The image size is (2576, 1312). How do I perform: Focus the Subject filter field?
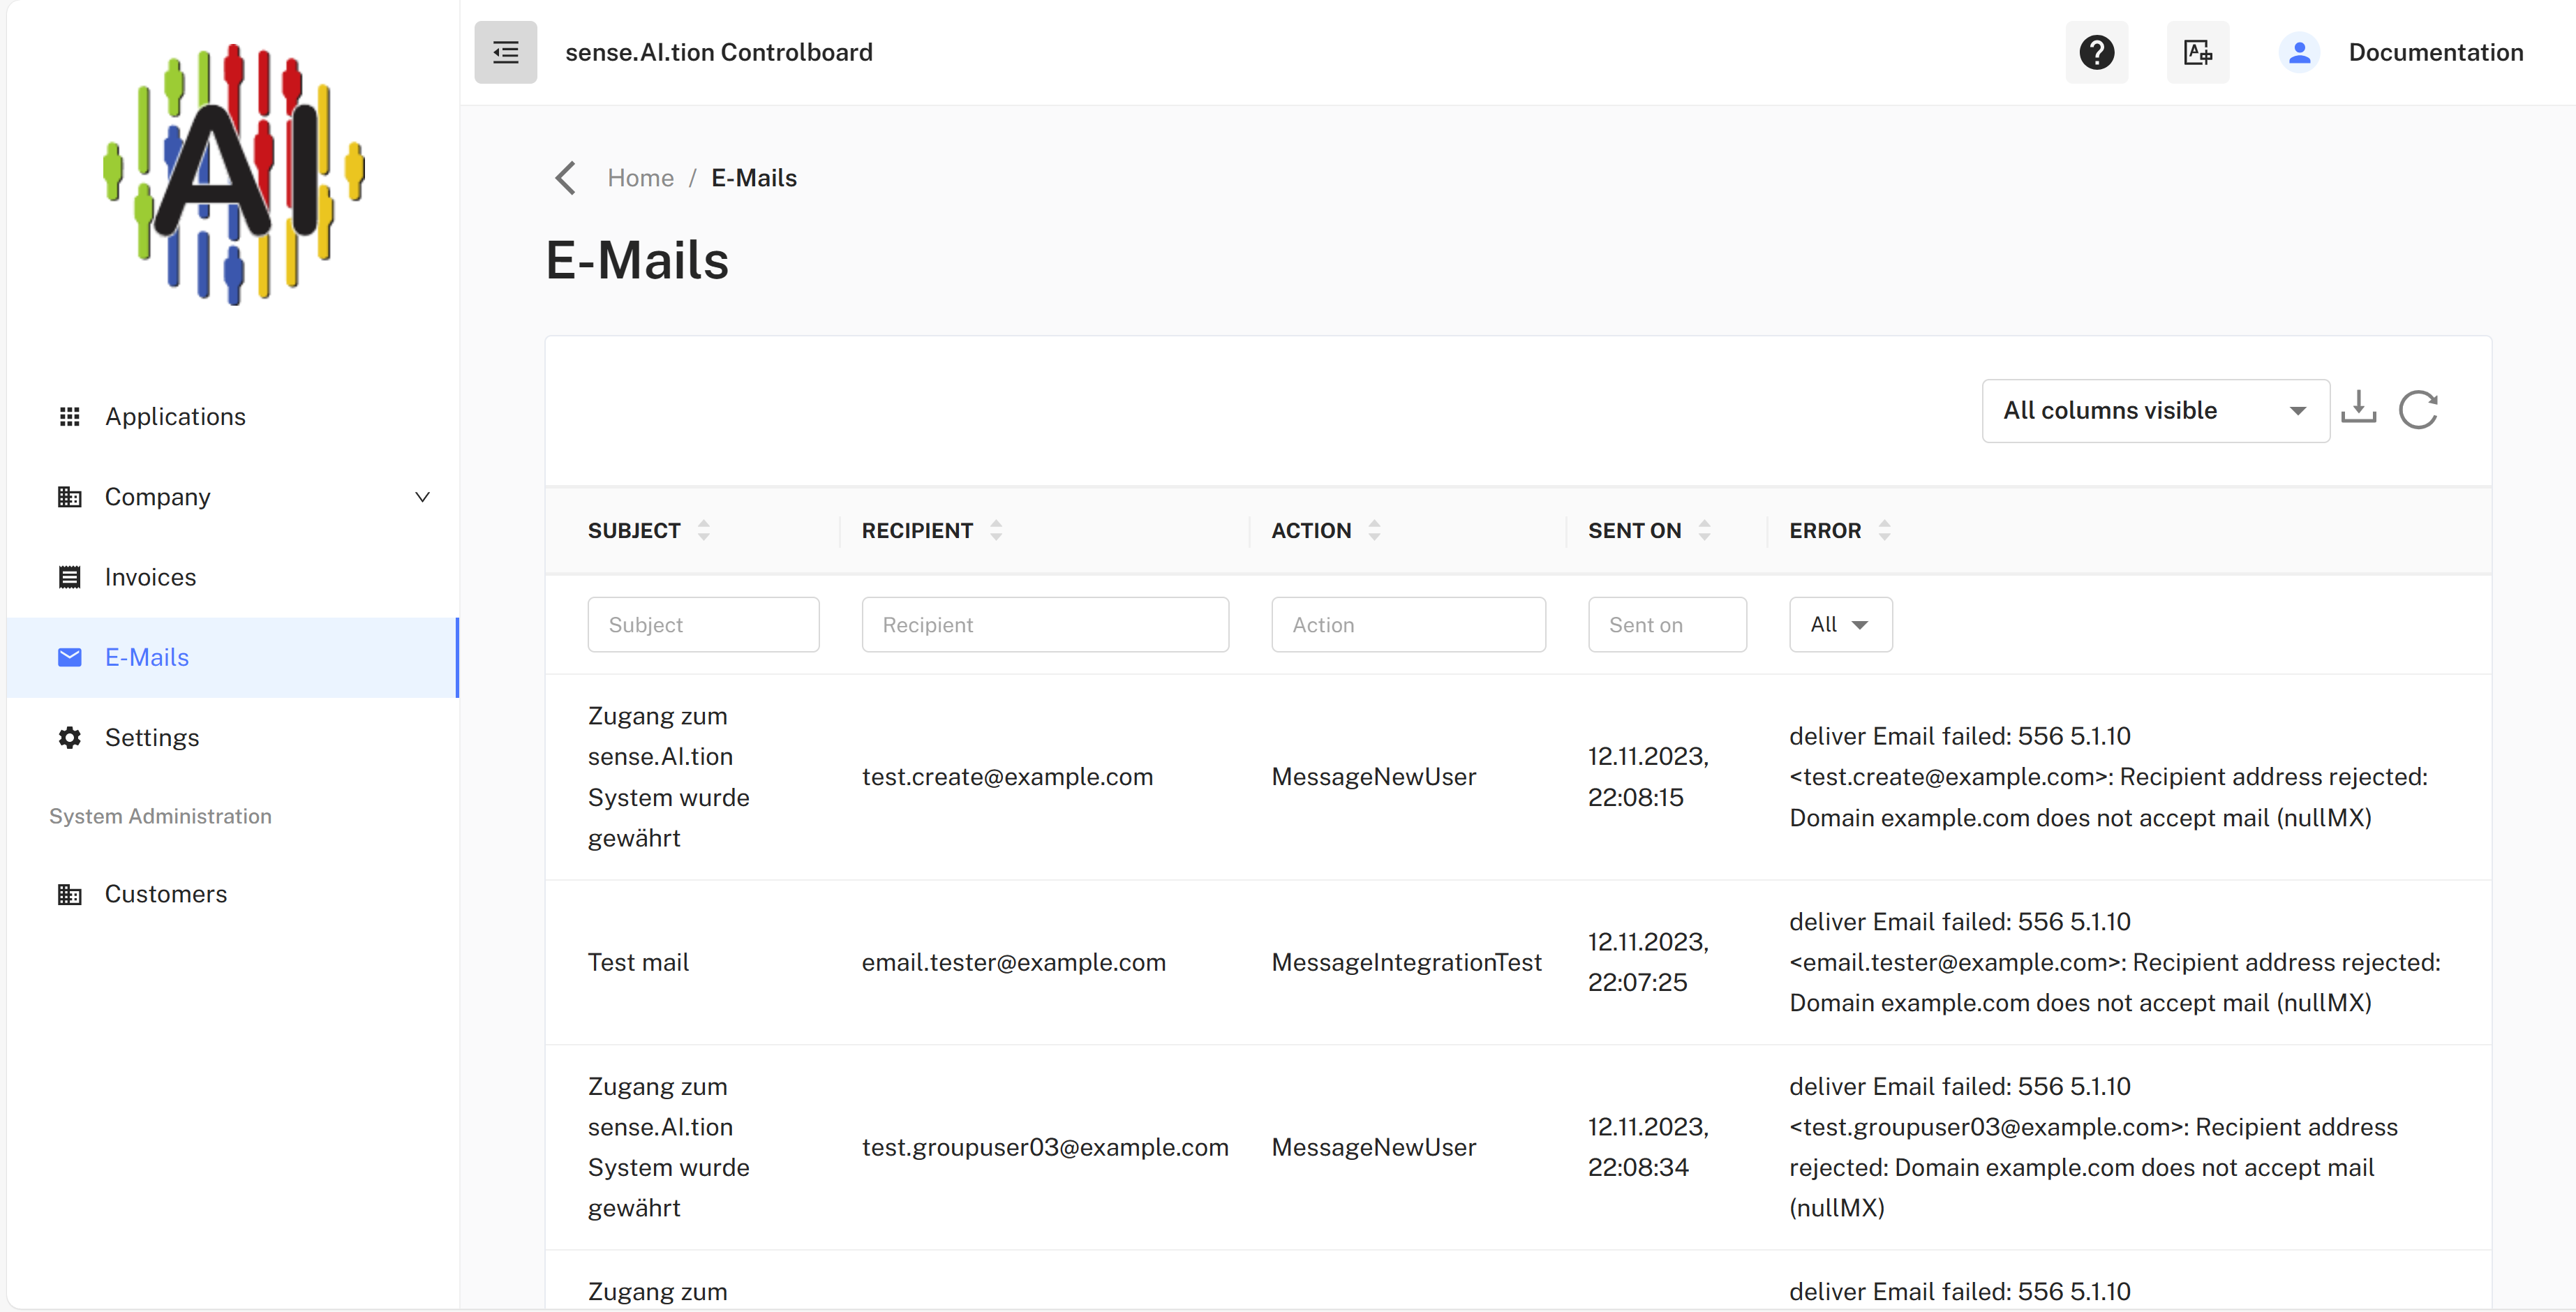[703, 624]
